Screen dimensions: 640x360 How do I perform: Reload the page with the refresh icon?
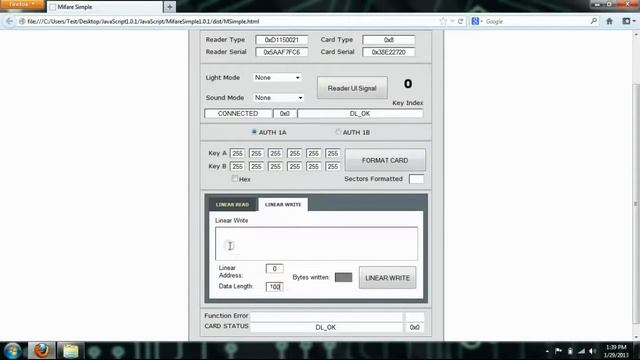click(x=460, y=21)
